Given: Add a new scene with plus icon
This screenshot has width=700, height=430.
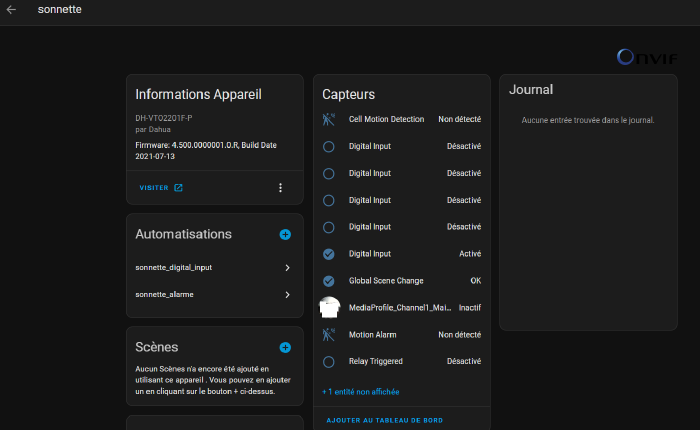Looking at the screenshot, I should tap(285, 347).
